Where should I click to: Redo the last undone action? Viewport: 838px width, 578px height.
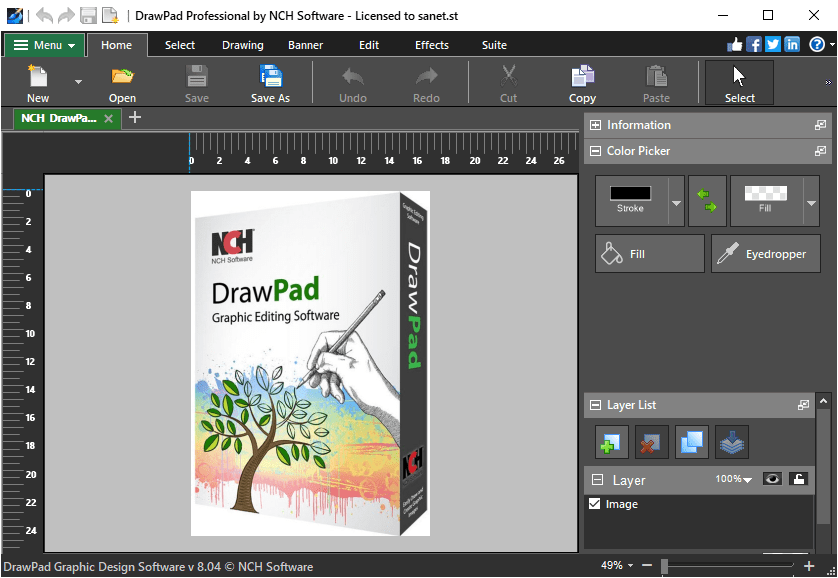click(x=426, y=83)
